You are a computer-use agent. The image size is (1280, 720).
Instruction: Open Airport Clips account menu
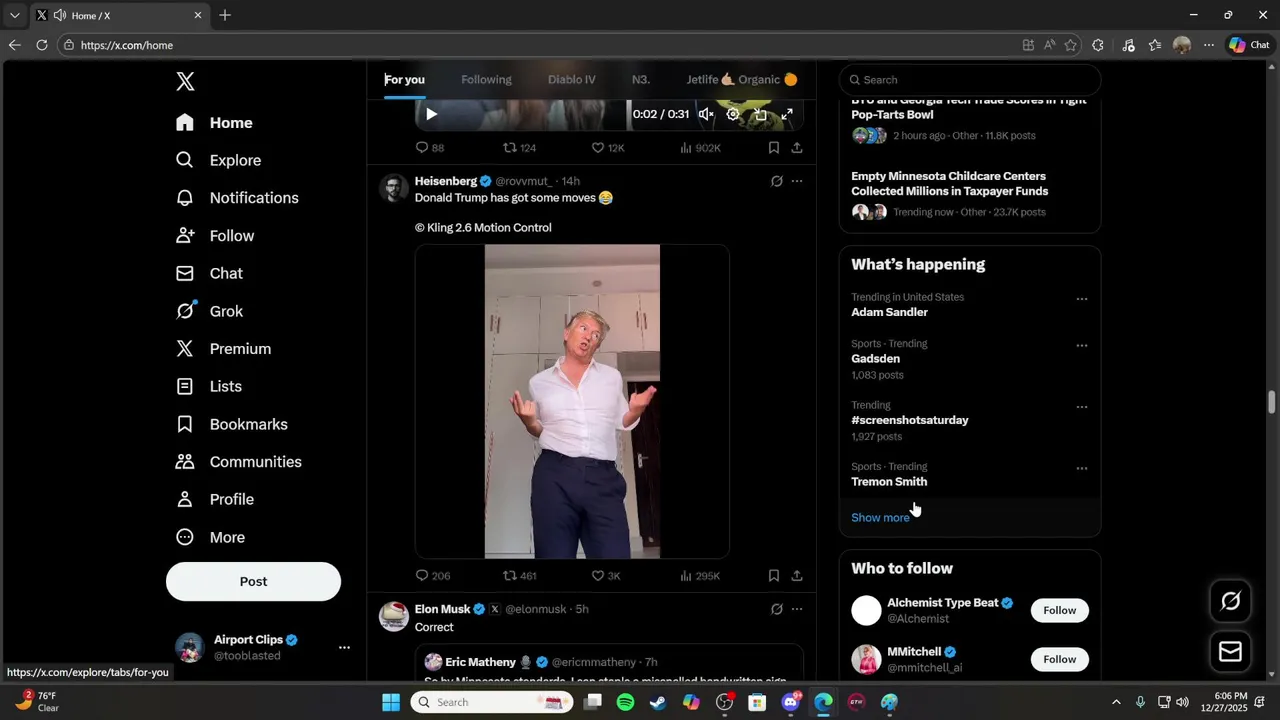(264, 648)
